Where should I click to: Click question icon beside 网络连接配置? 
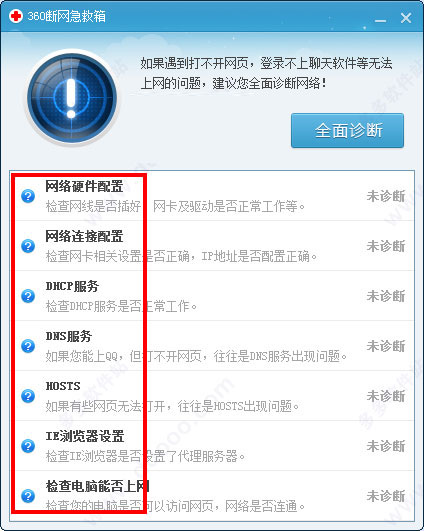28,246
